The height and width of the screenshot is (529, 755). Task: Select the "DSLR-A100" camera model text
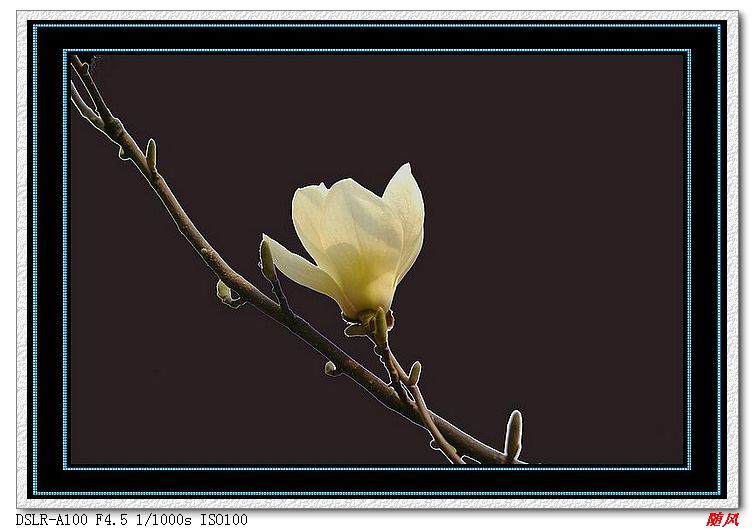(52, 520)
